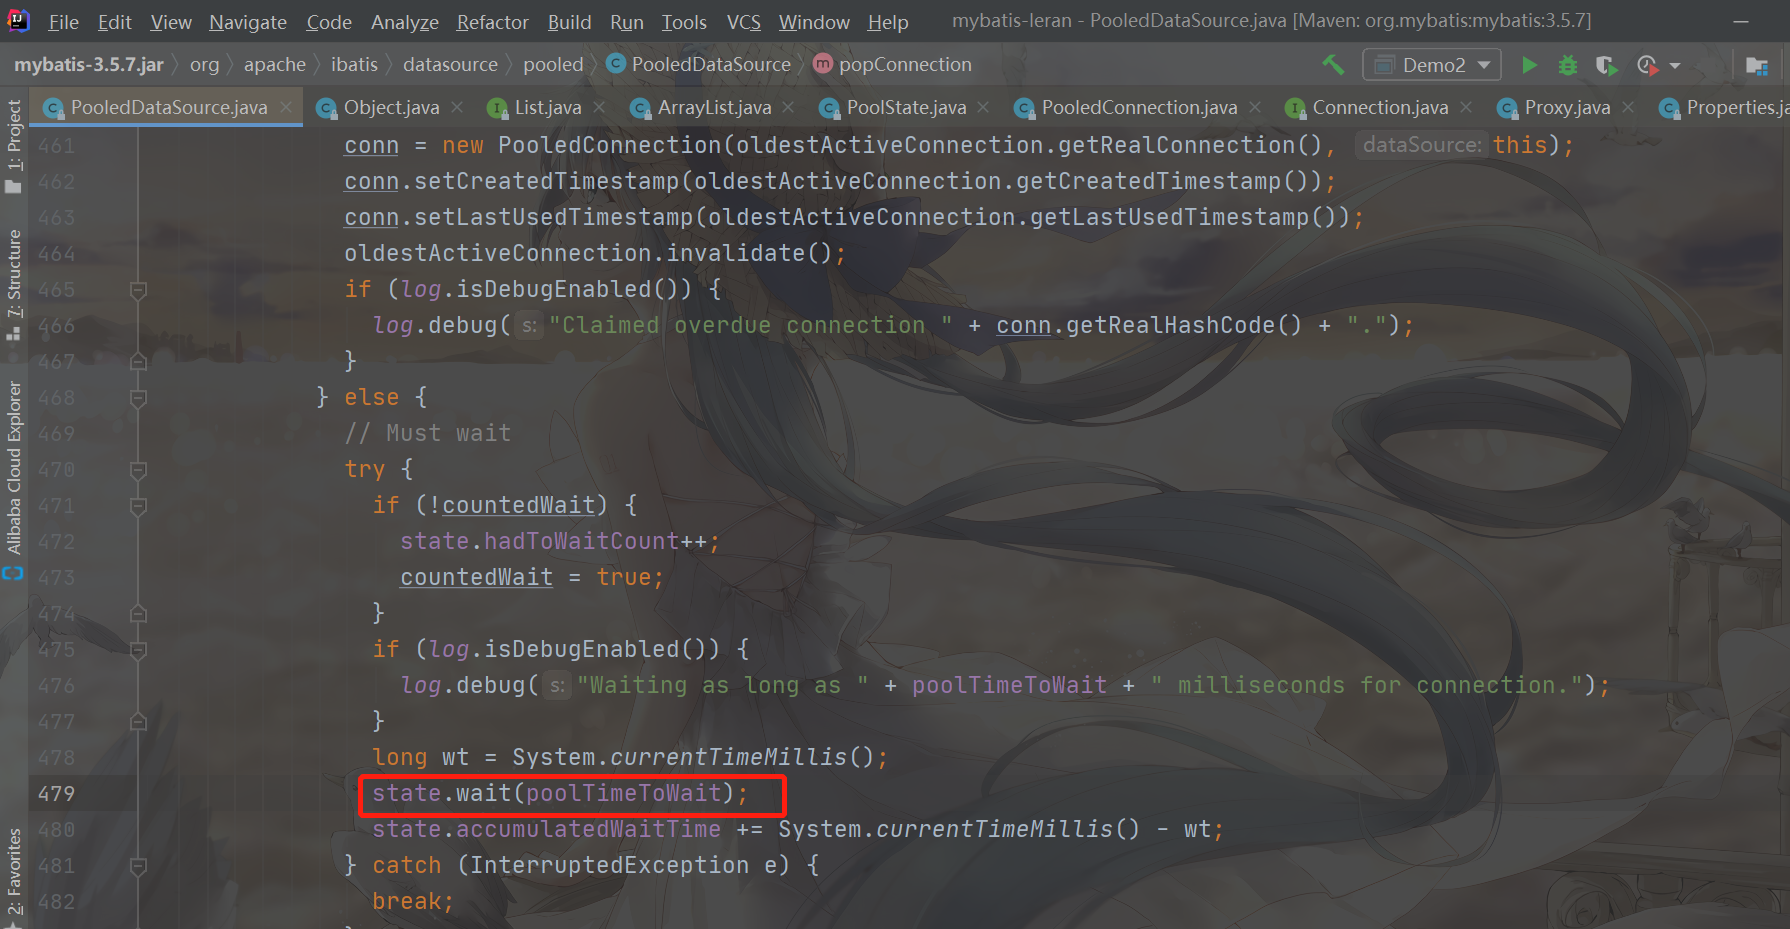
Task: Click poolTimeToWait in the state.wait call
Action: (624, 794)
